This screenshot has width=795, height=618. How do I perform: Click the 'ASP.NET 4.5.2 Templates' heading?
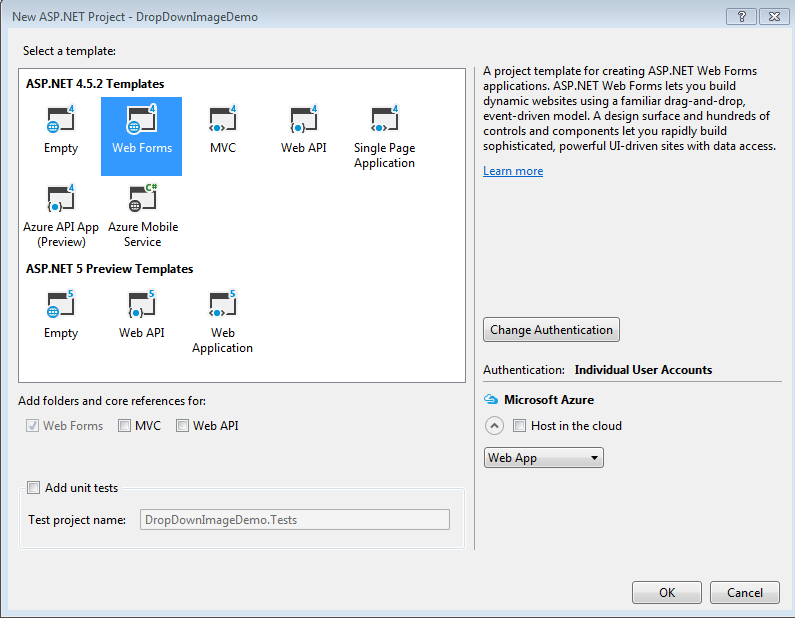coord(95,84)
